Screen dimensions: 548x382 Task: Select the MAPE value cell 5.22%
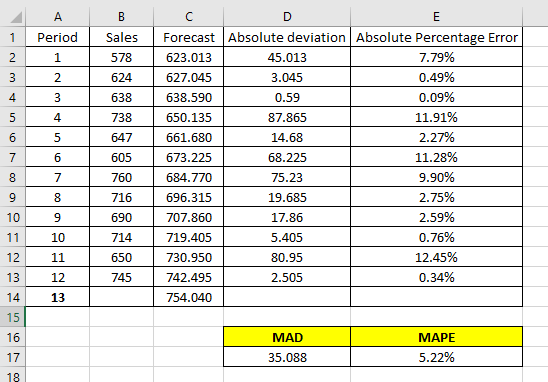(x=437, y=357)
